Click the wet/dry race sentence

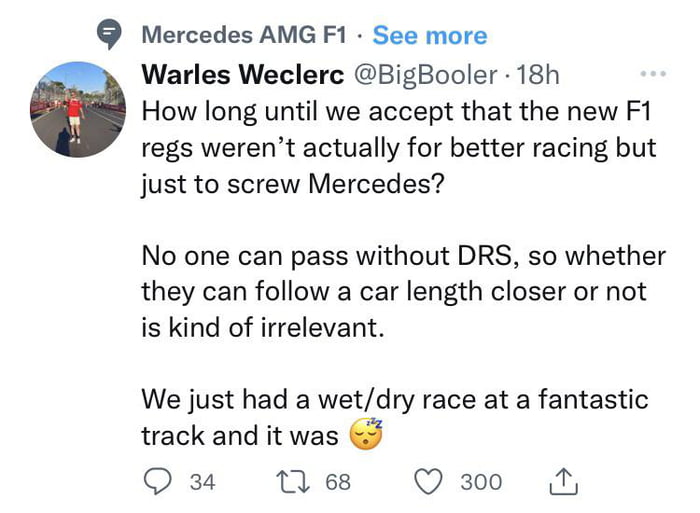[395, 400]
